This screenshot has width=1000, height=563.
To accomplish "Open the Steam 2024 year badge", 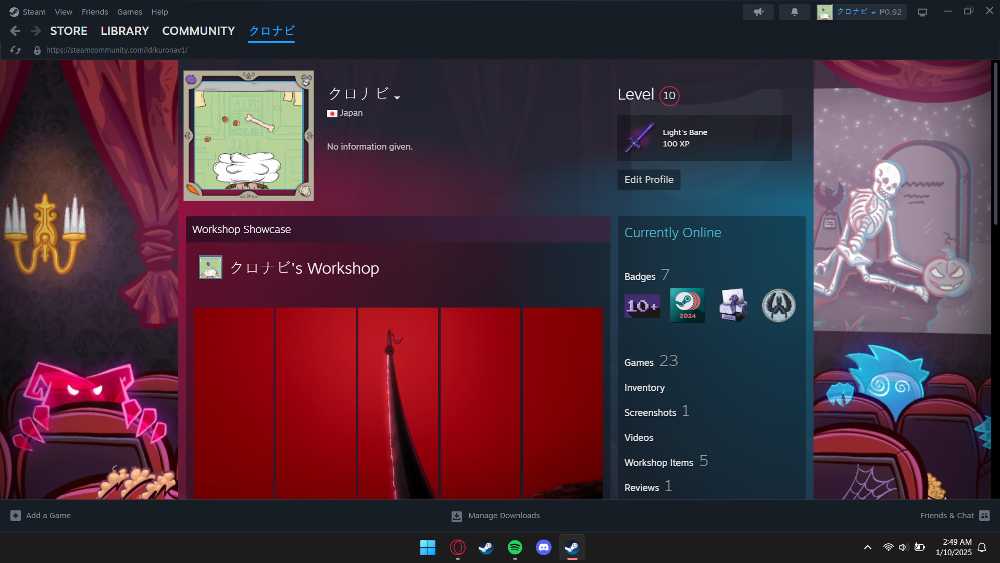I will 687,305.
